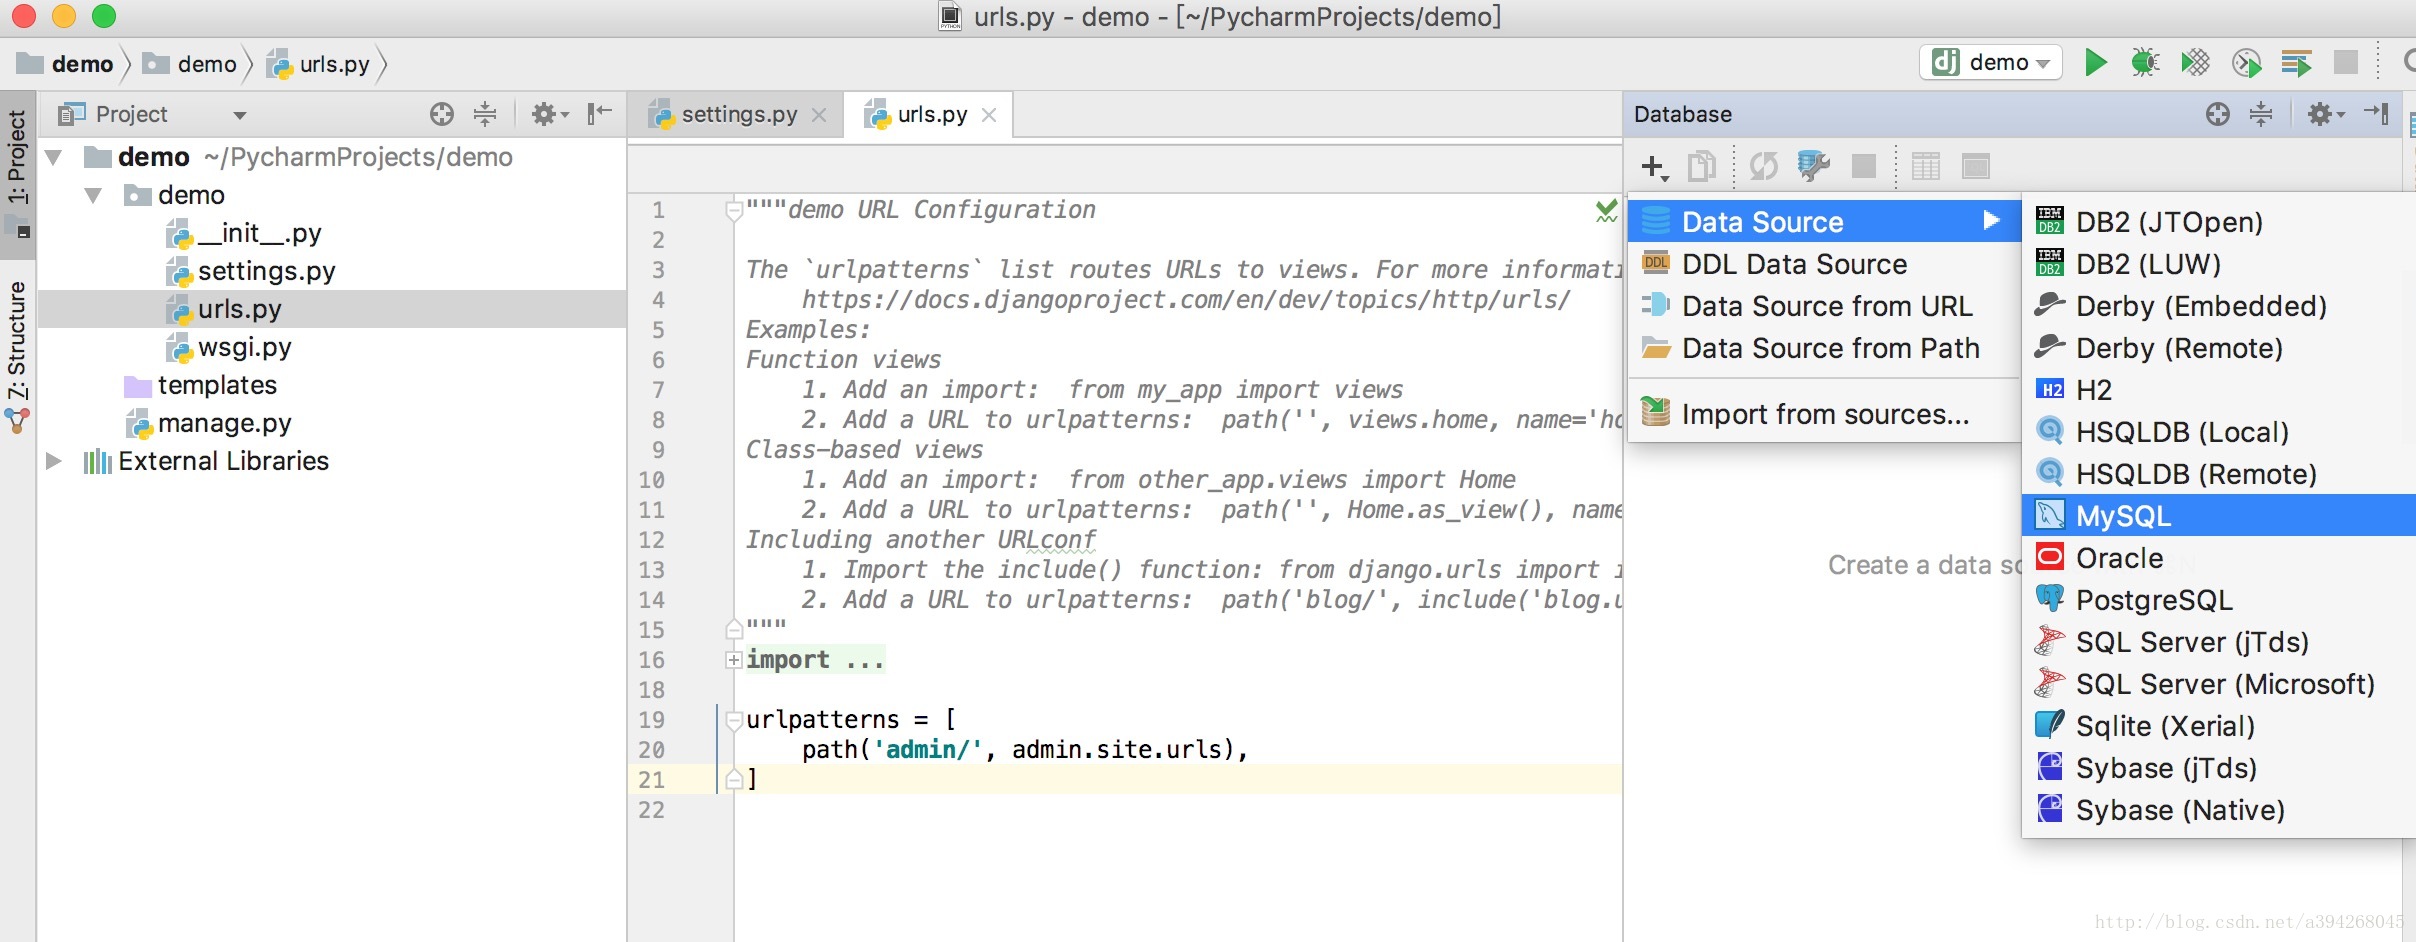Click the gray stop button in toolbar

pos(2345,62)
